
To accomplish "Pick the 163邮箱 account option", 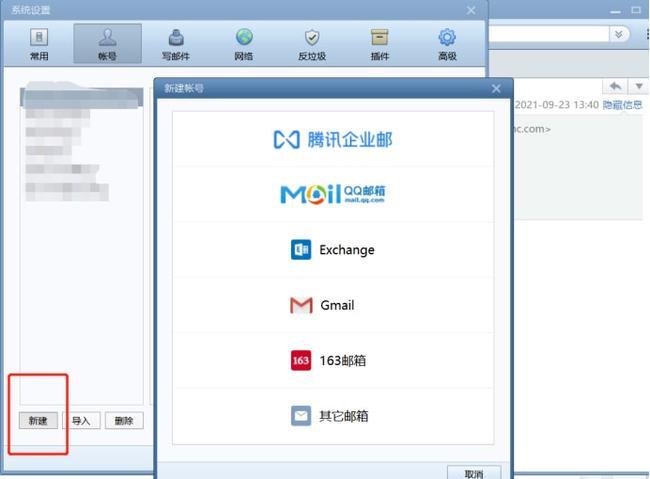I will coord(333,360).
